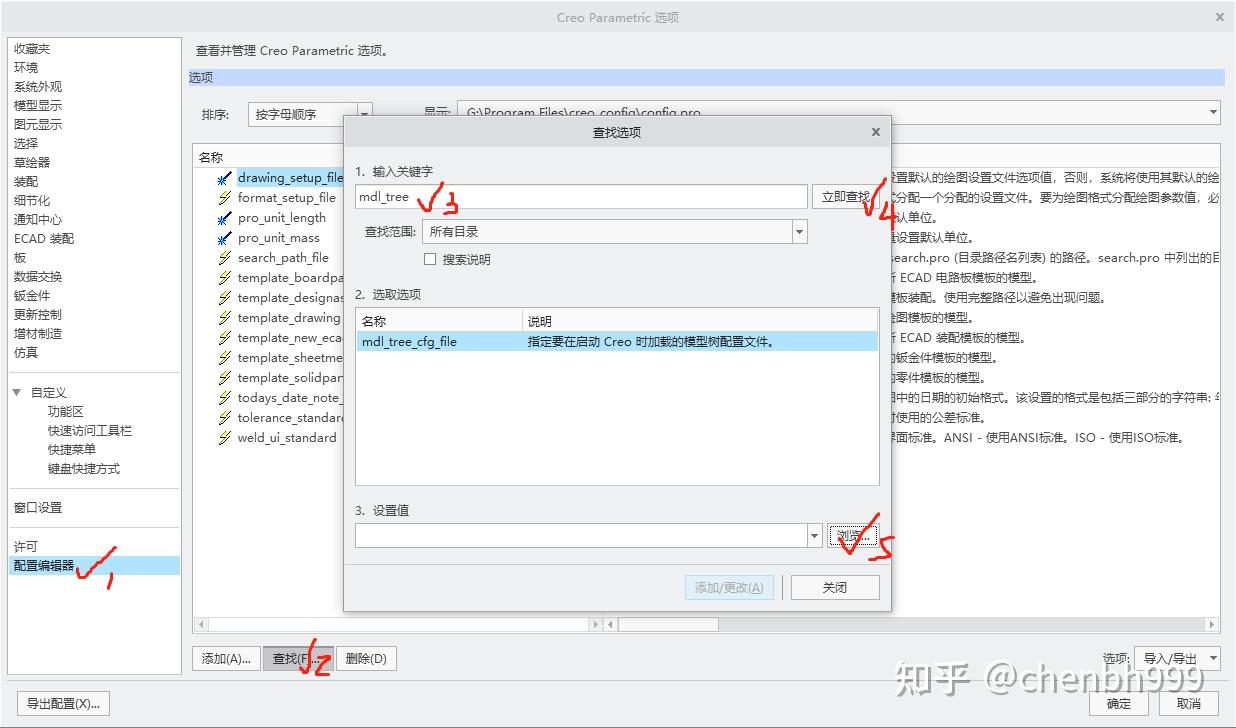Click the lightning icon next to template_sheetmetal option
1236x728 pixels.
click(x=225, y=358)
